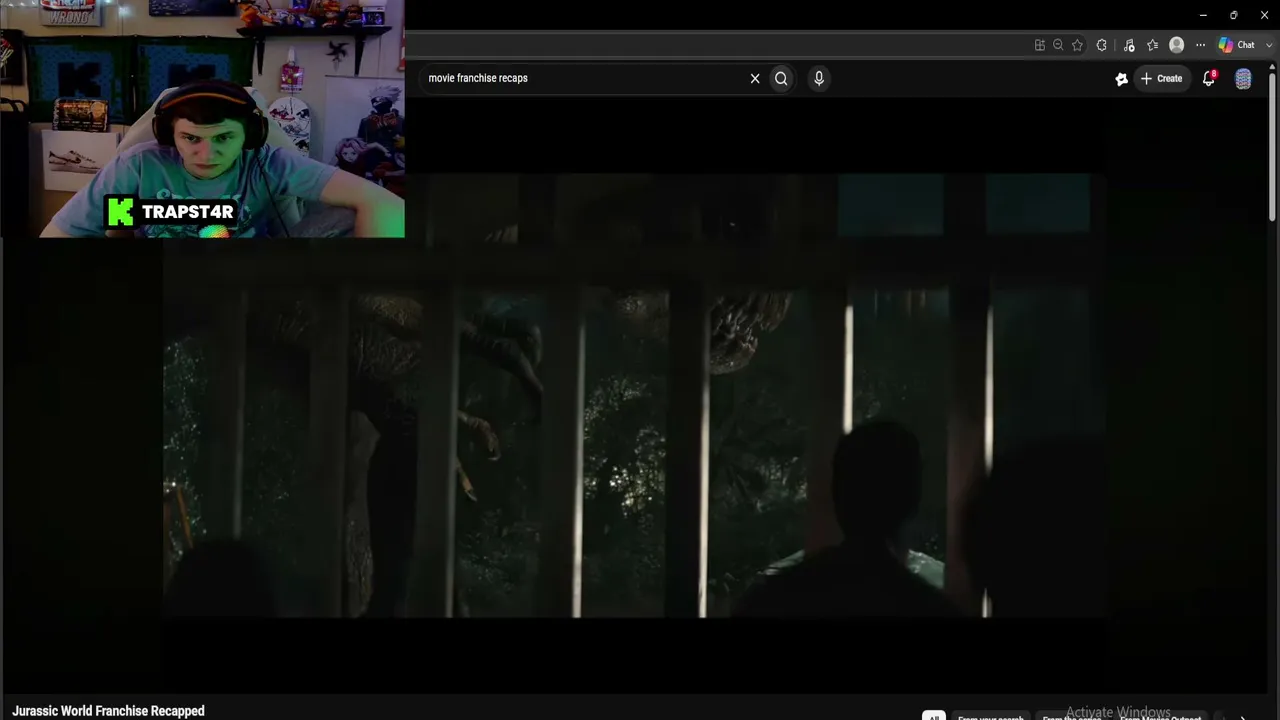Click the Jurassic World Franchise Recapped title
This screenshot has width=1280, height=720.
pos(108,711)
